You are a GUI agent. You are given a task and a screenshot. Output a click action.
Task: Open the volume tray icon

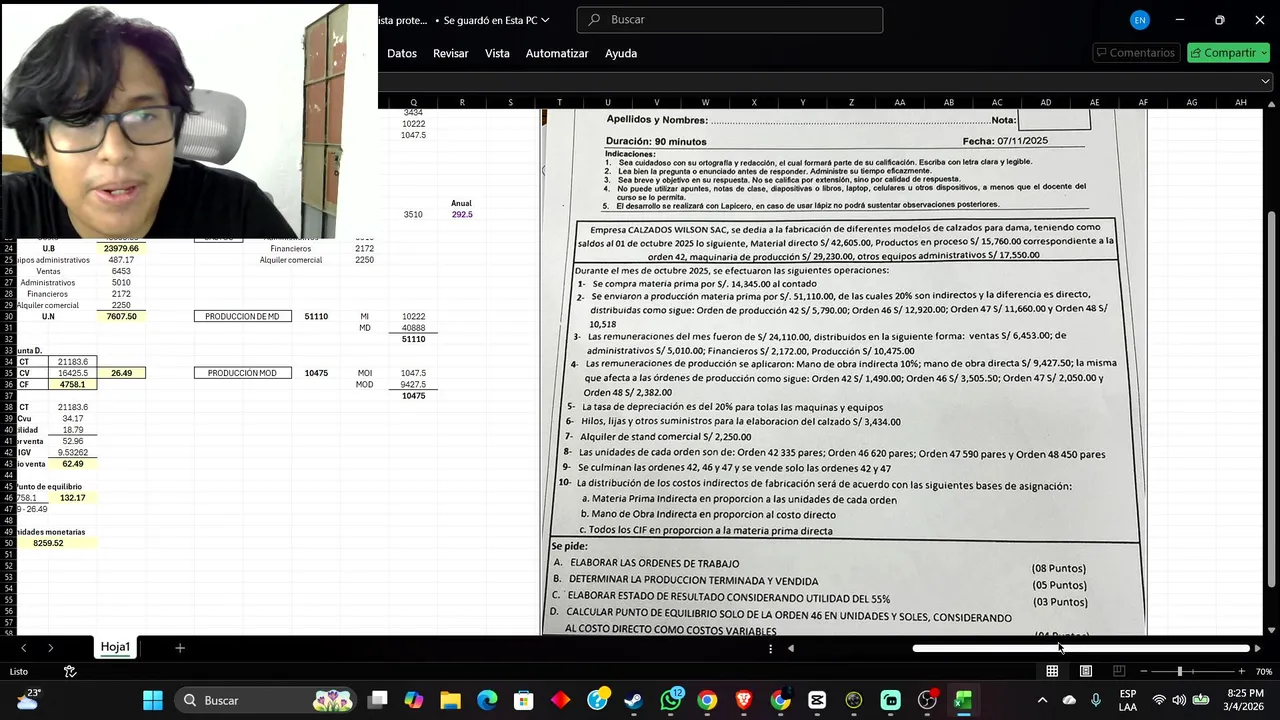point(1180,700)
